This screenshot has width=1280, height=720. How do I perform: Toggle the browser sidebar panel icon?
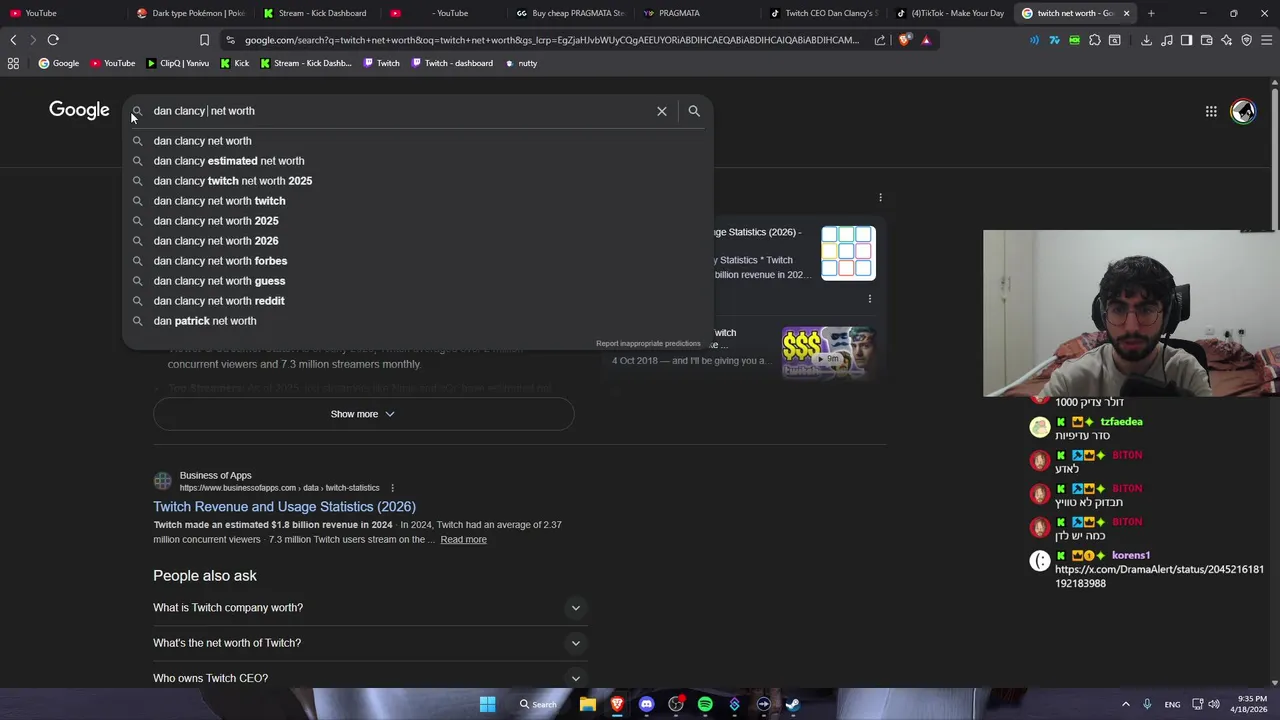(x=1186, y=40)
